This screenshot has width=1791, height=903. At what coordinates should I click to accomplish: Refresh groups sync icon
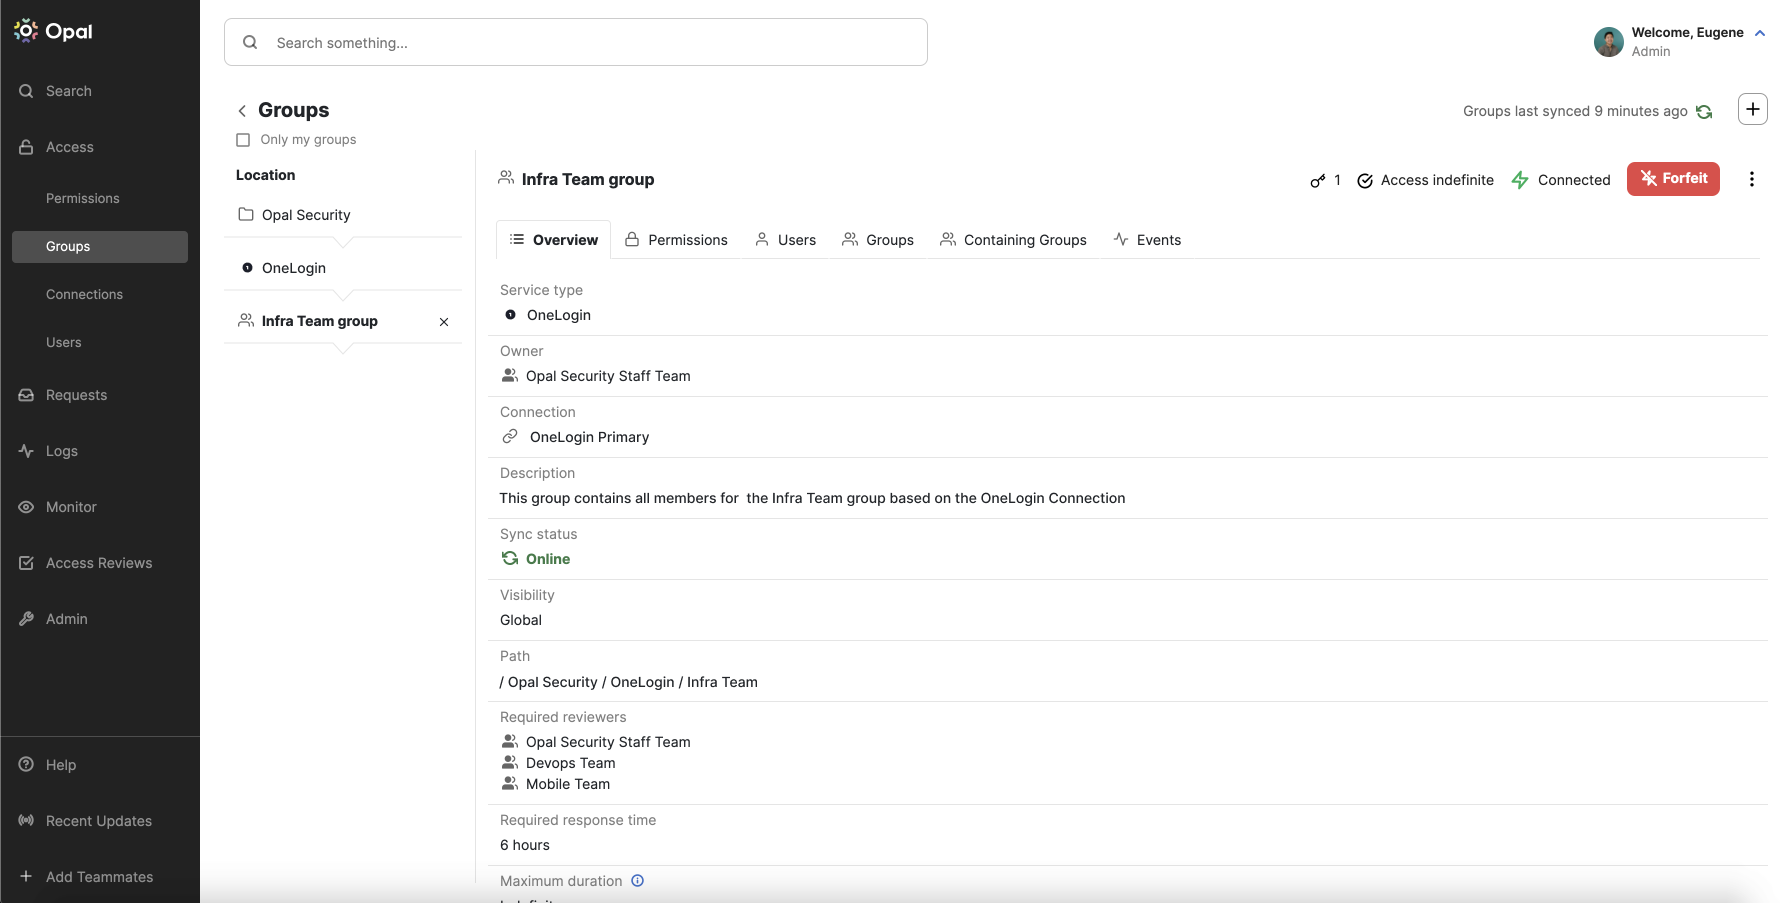(x=1704, y=111)
